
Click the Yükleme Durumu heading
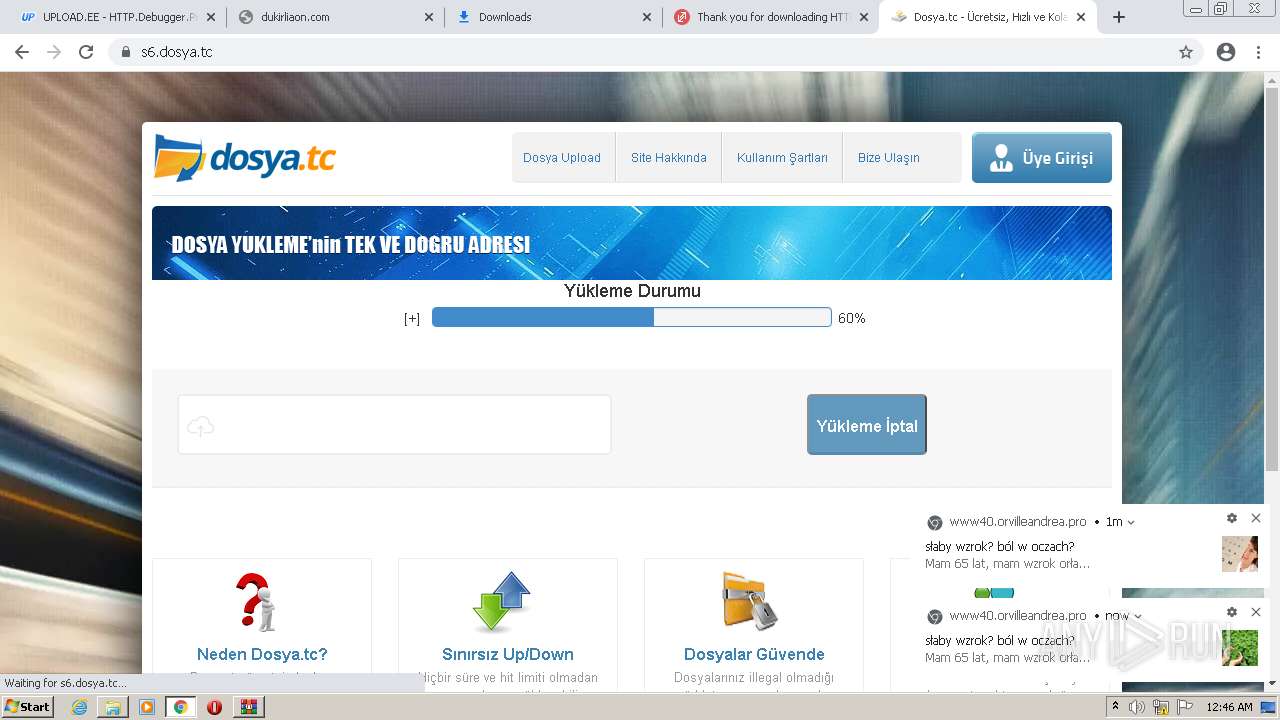[632, 291]
